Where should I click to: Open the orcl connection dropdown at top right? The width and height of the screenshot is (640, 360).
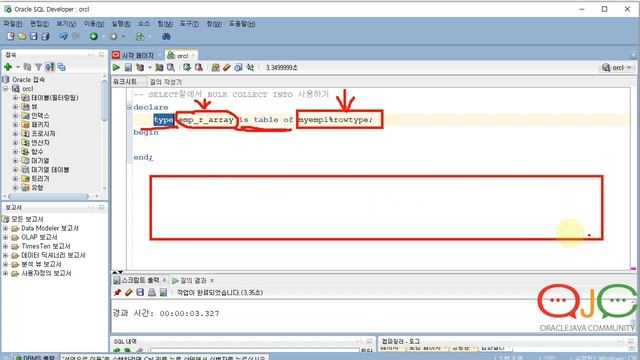pyautogui.click(x=617, y=68)
